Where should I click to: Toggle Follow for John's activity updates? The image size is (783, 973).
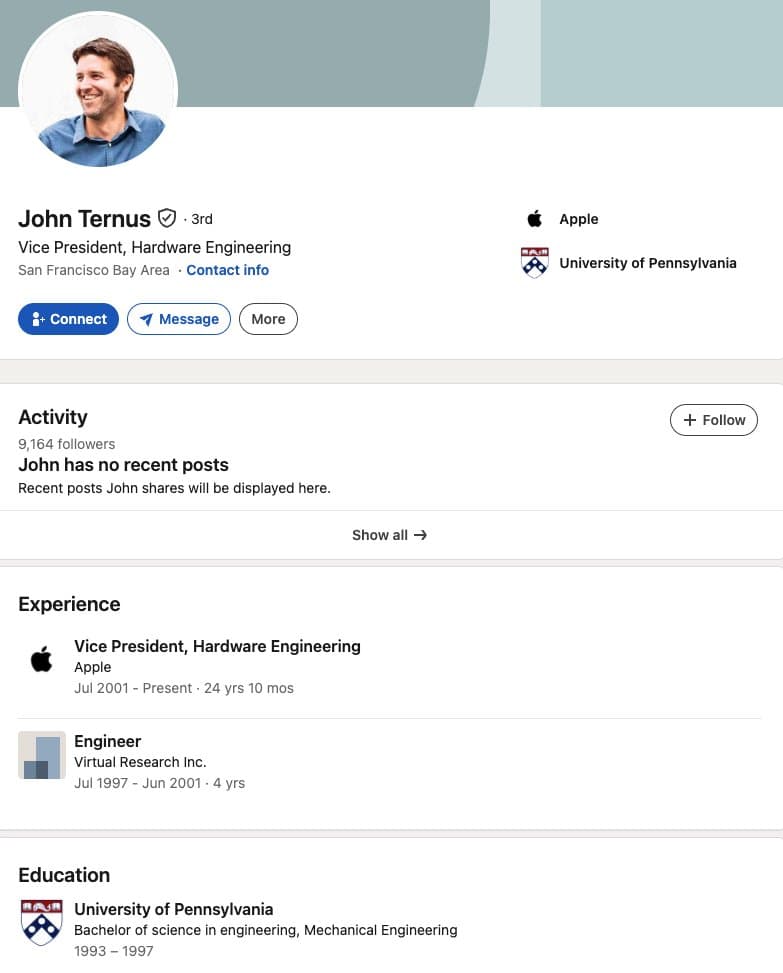713,420
